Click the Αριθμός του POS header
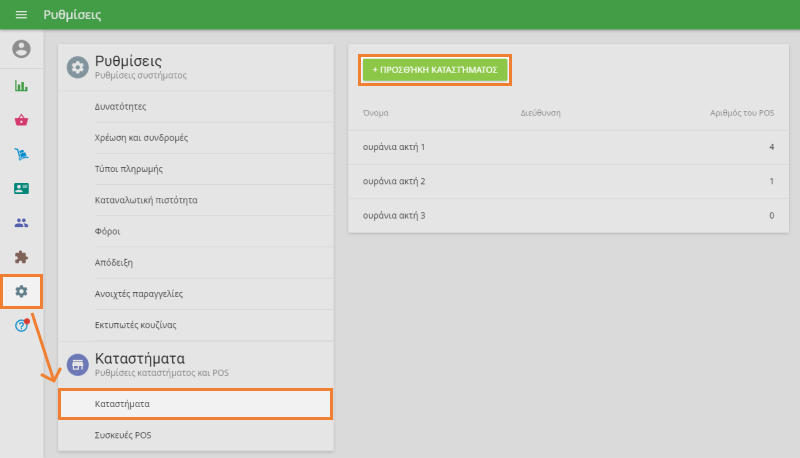This screenshot has height=458, width=800. pos(742,113)
